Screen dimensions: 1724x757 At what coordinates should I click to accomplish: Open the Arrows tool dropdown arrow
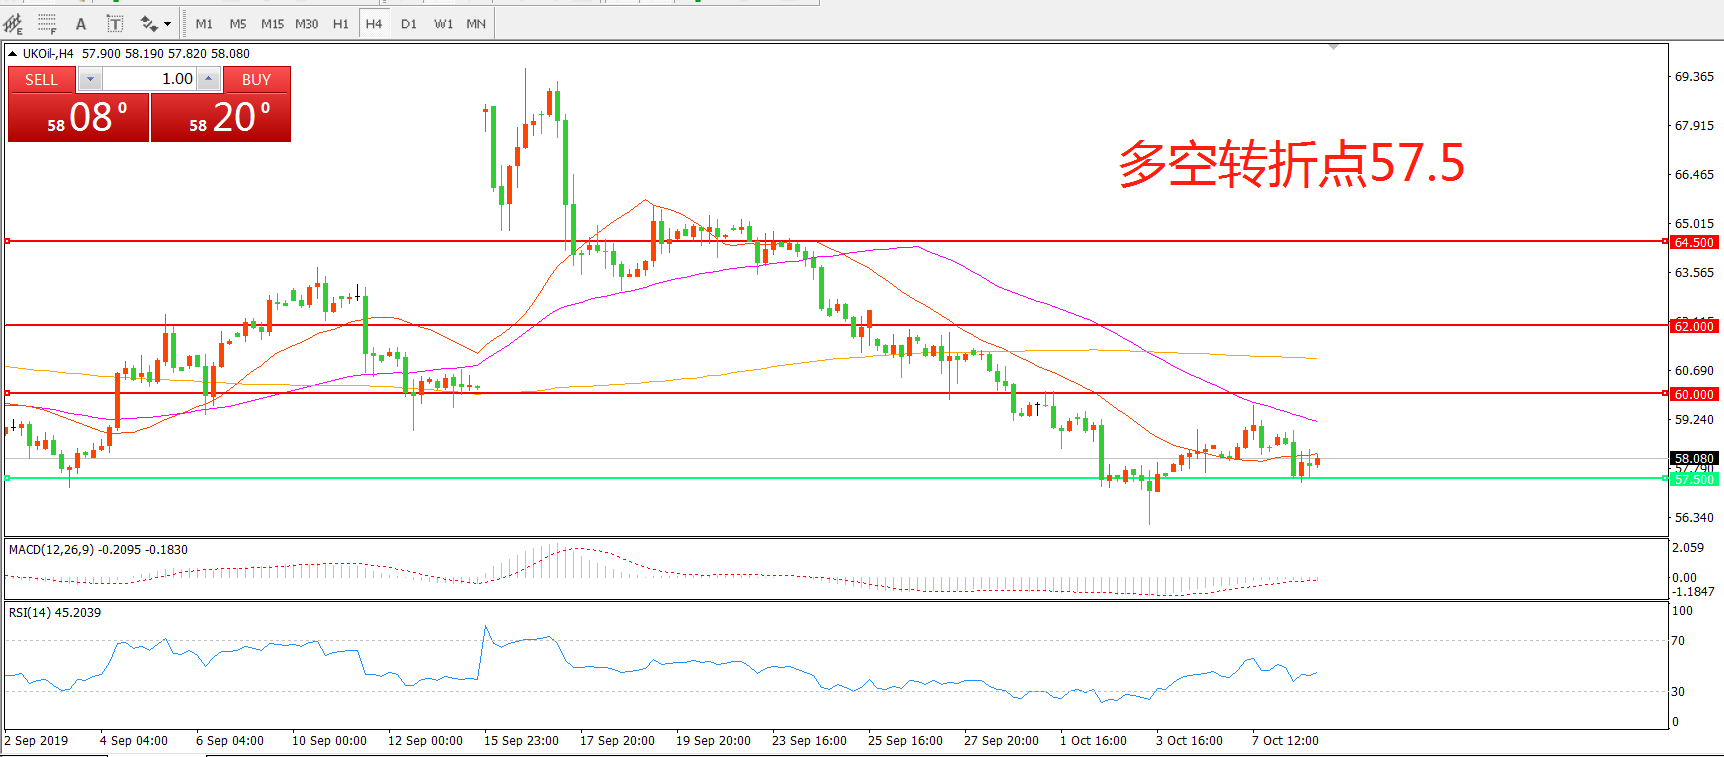pos(167,24)
